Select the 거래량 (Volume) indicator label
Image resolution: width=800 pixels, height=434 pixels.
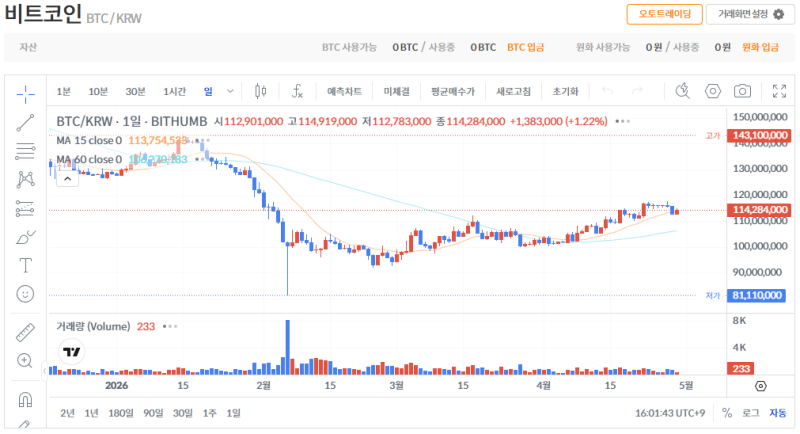click(93, 326)
